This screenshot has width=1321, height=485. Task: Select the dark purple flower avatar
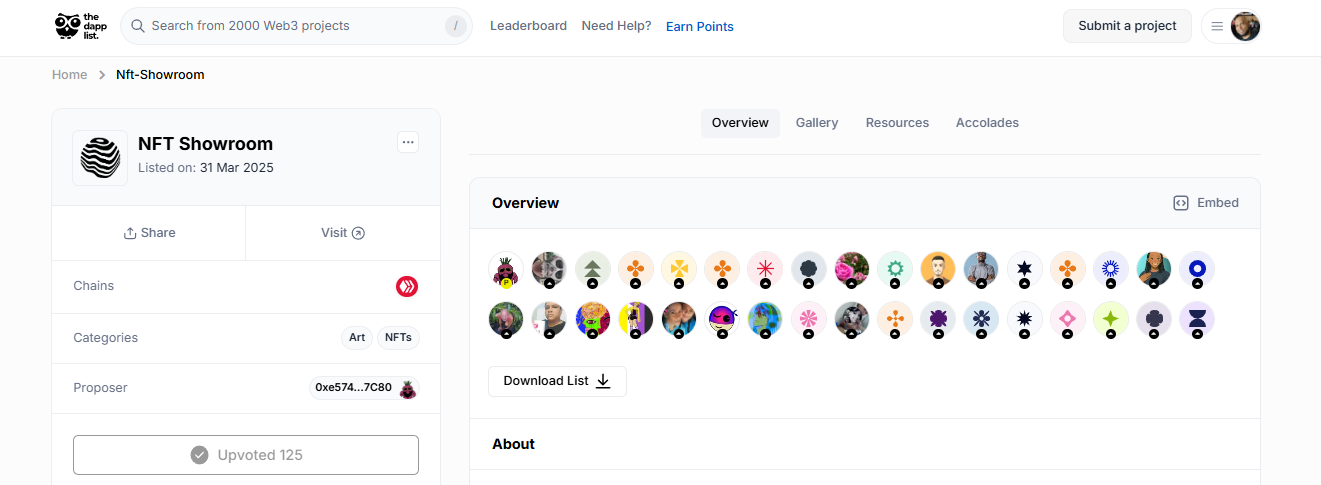pyautogui.click(x=938, y=319)
